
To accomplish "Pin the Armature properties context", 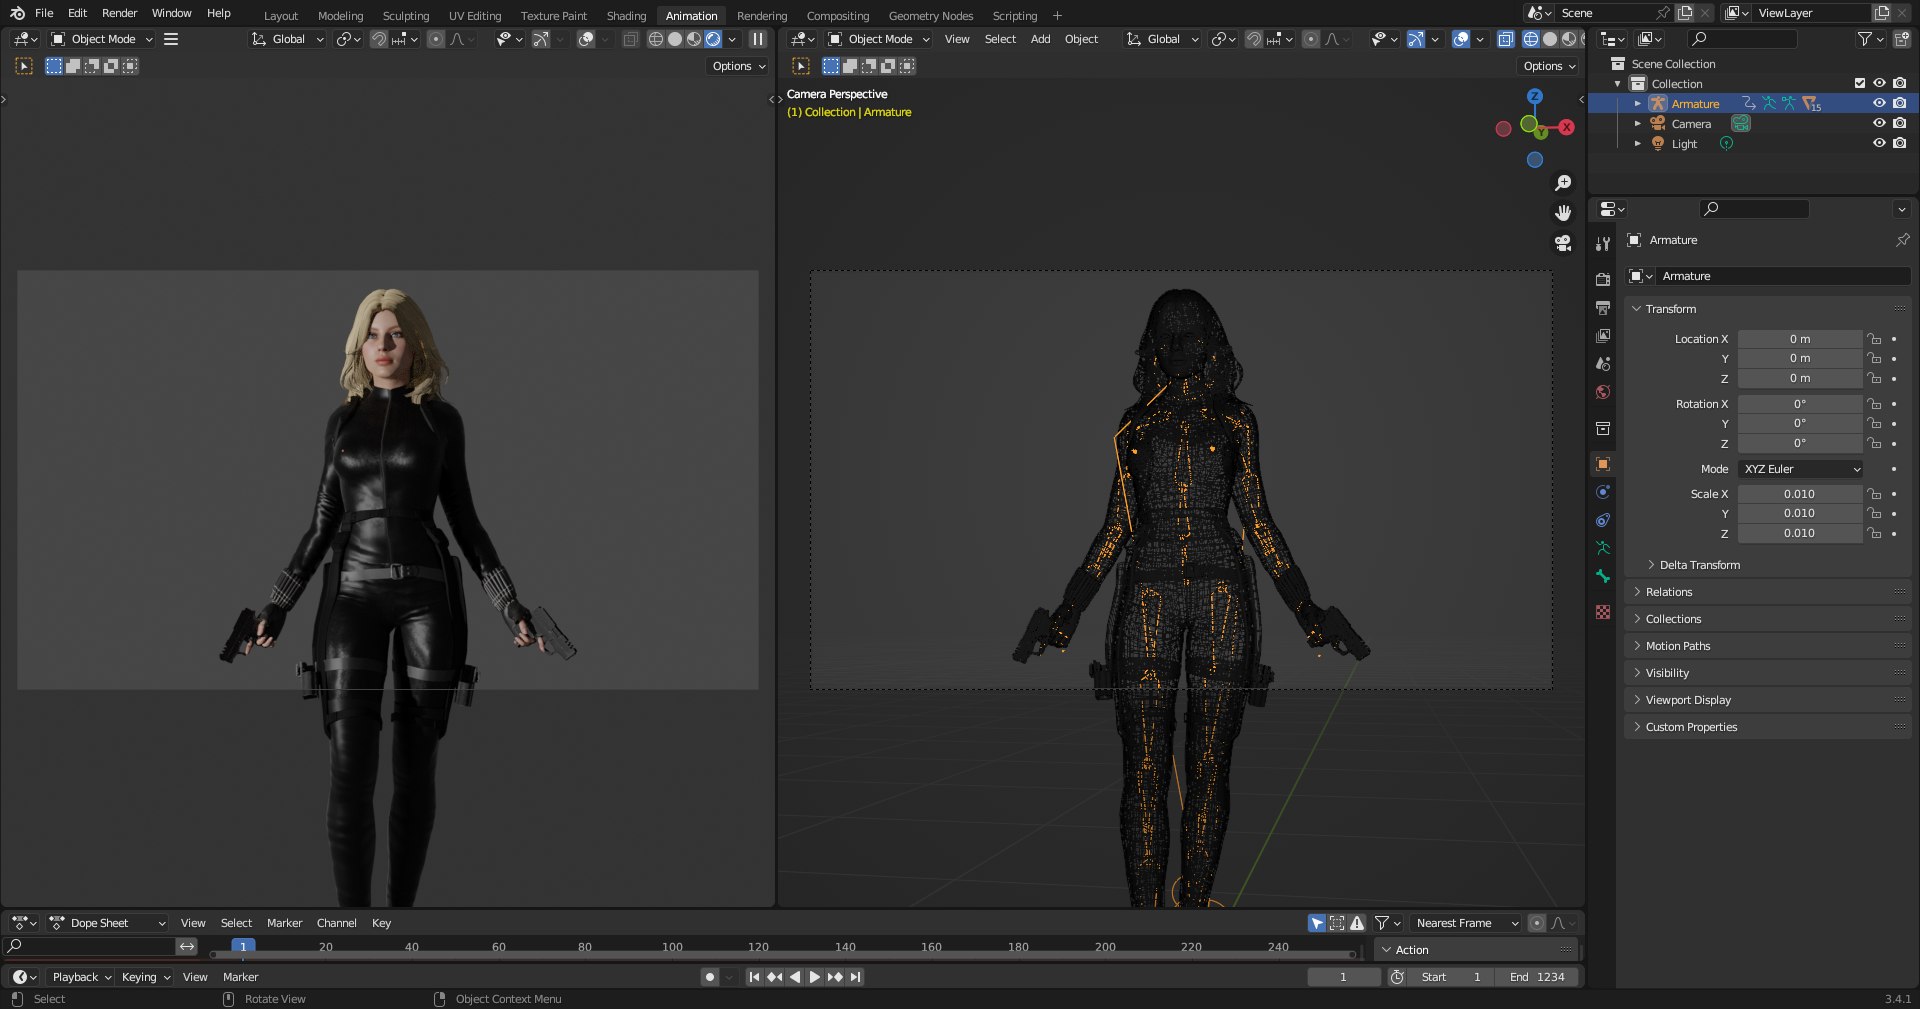I will 1902,240.
